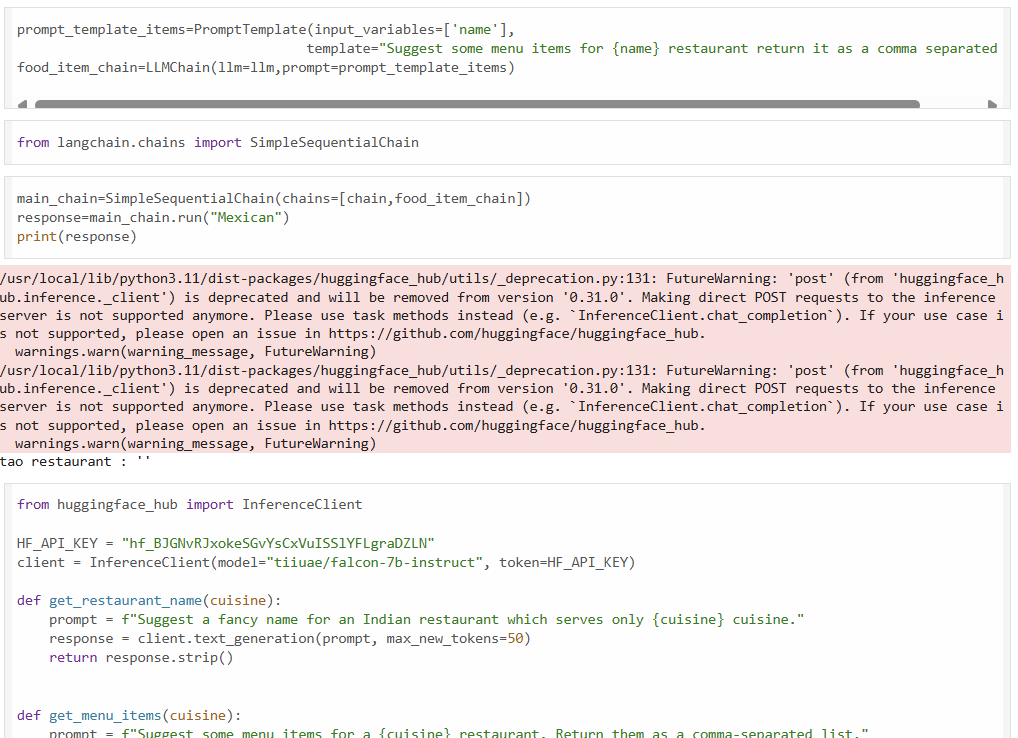This screenshot has width=1018, height=738.
Task: Select the langchain.chains import cell
Action: (x=218, y=143)
